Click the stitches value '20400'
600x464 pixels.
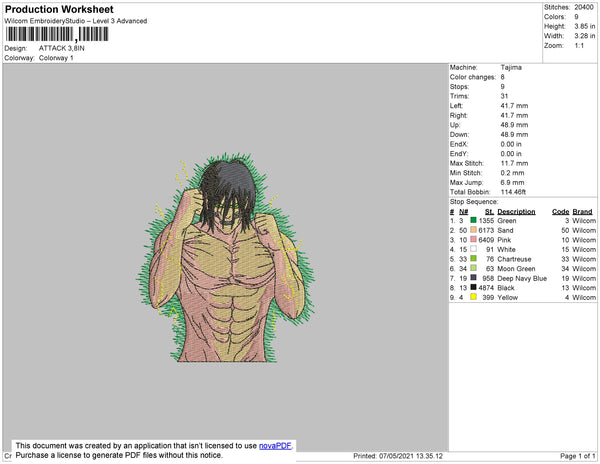click(x=584, y=7)
